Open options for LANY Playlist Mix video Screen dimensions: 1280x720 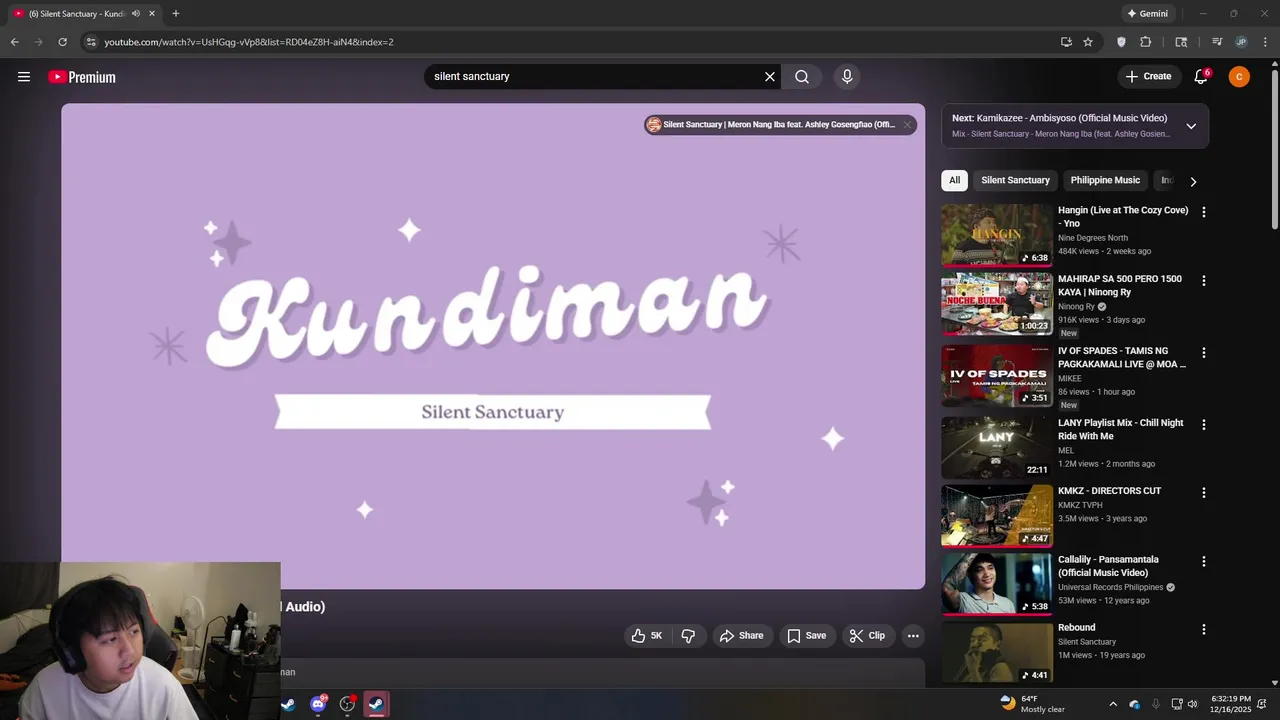[x=1204, y=425]
